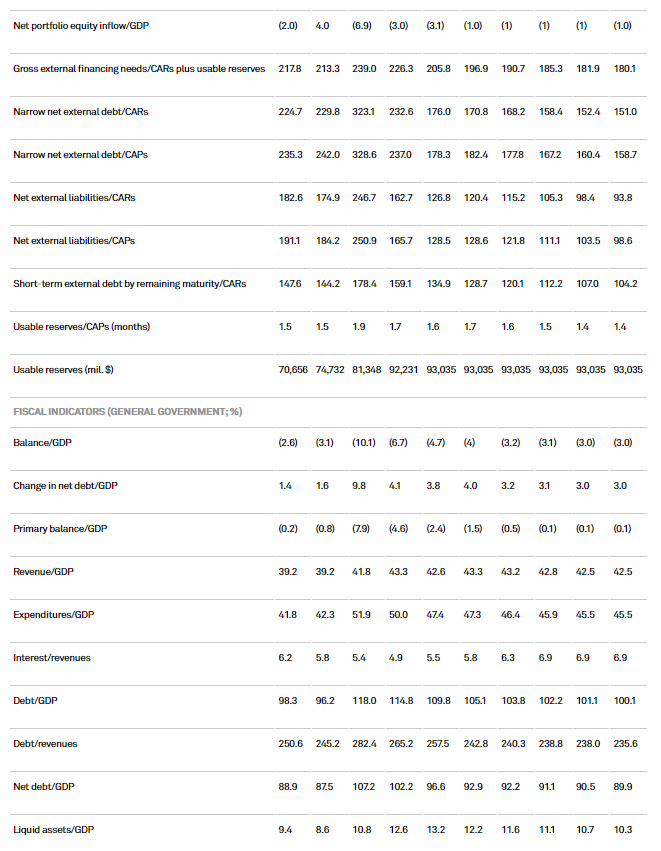Select the 'Change in net debt/GDP' row label
This screenshot has width=661, height=851.
[65, 485]
